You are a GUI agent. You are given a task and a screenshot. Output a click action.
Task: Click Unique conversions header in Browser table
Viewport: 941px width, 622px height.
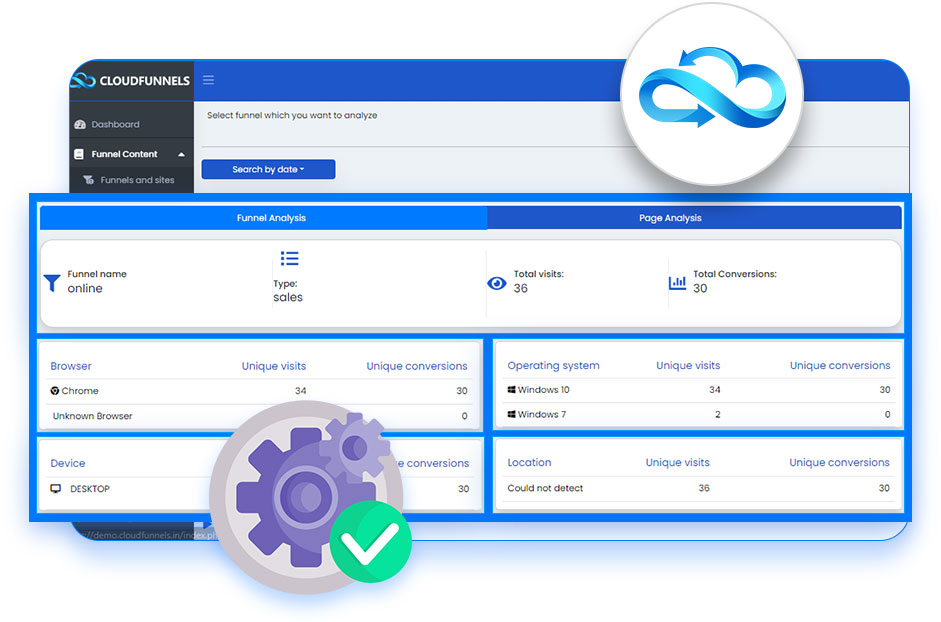pos(417,366)
